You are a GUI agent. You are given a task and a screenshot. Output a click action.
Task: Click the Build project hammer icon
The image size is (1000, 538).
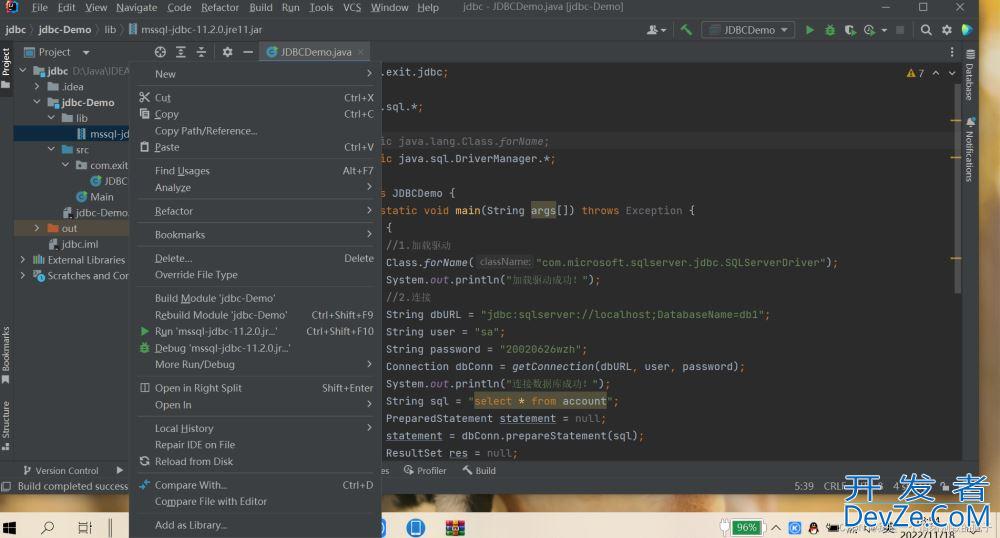686,29
